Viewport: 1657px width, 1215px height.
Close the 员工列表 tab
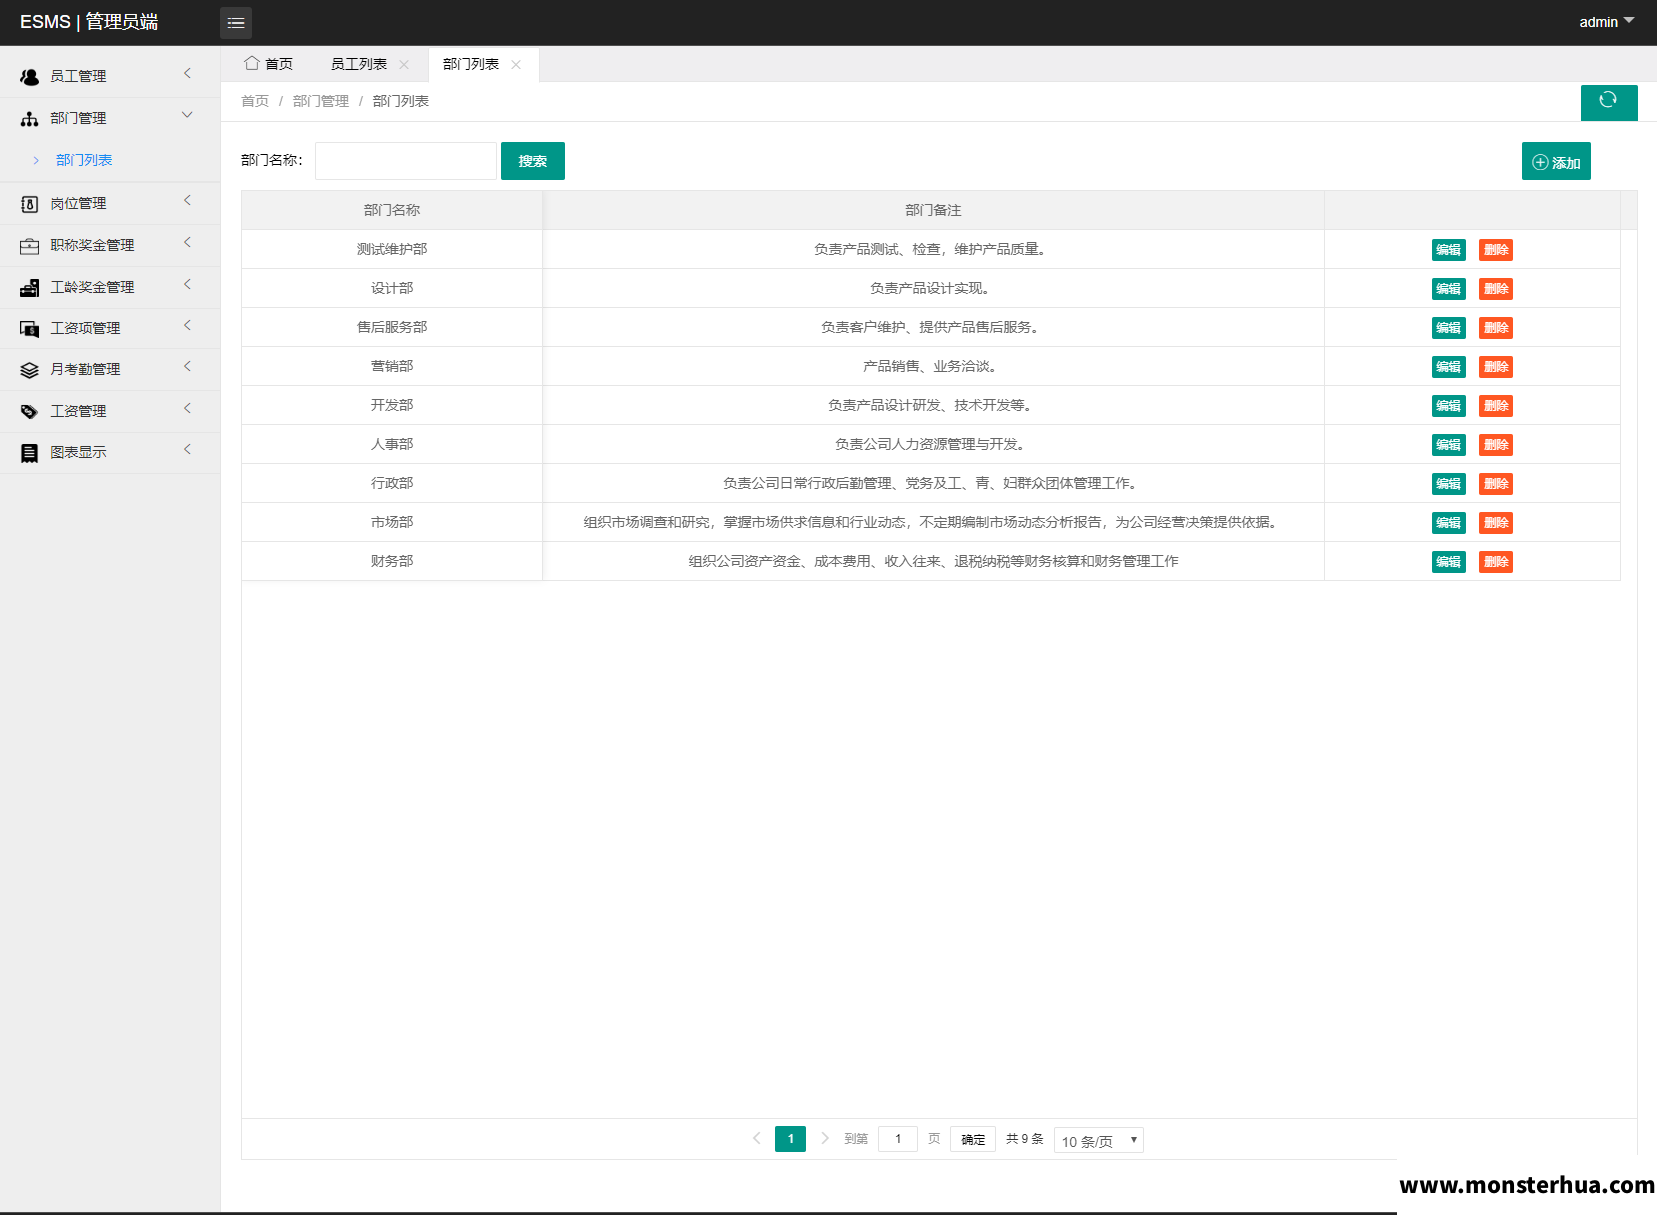(x=404, y=64)
